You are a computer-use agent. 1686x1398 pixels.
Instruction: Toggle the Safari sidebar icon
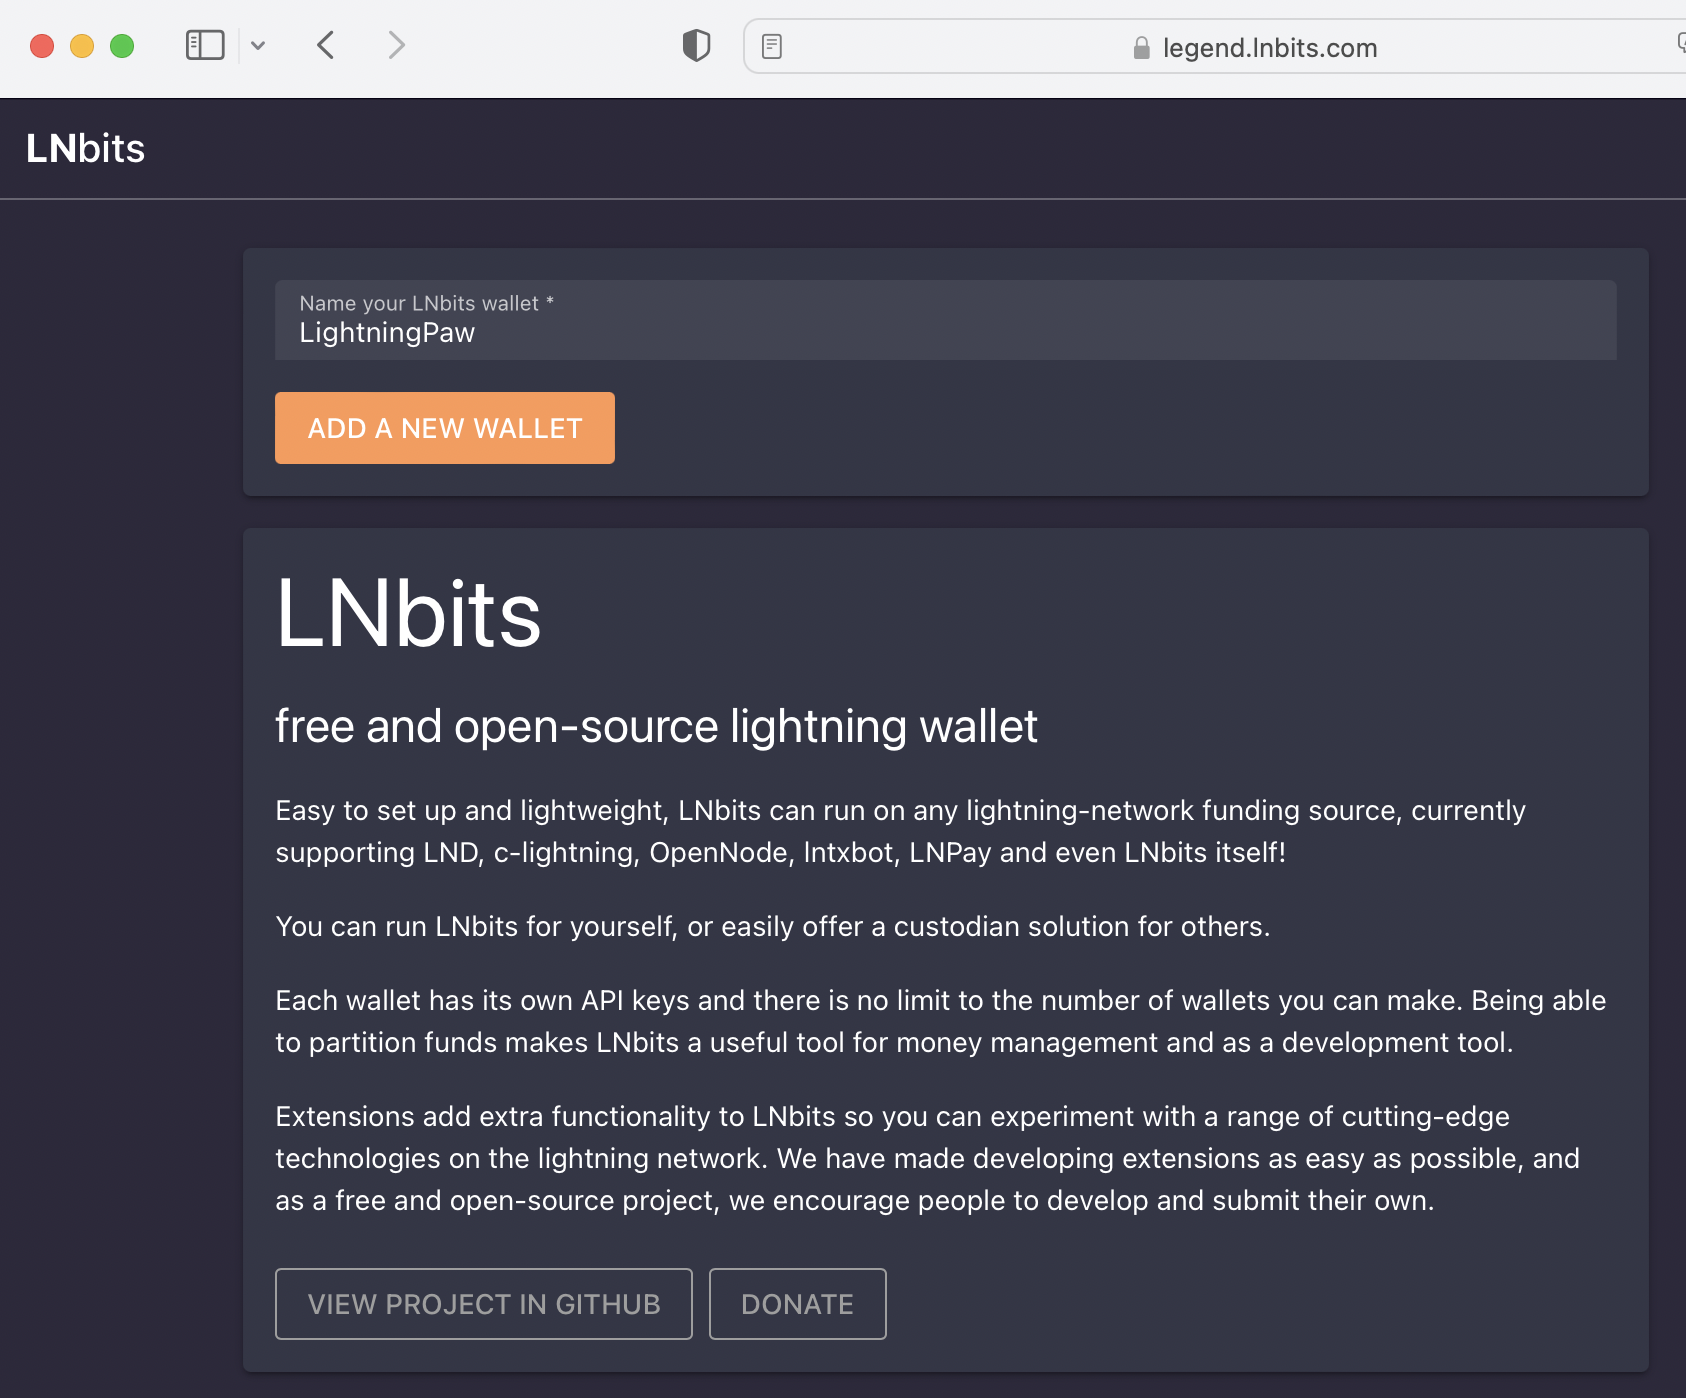click(x=205, y=45)
